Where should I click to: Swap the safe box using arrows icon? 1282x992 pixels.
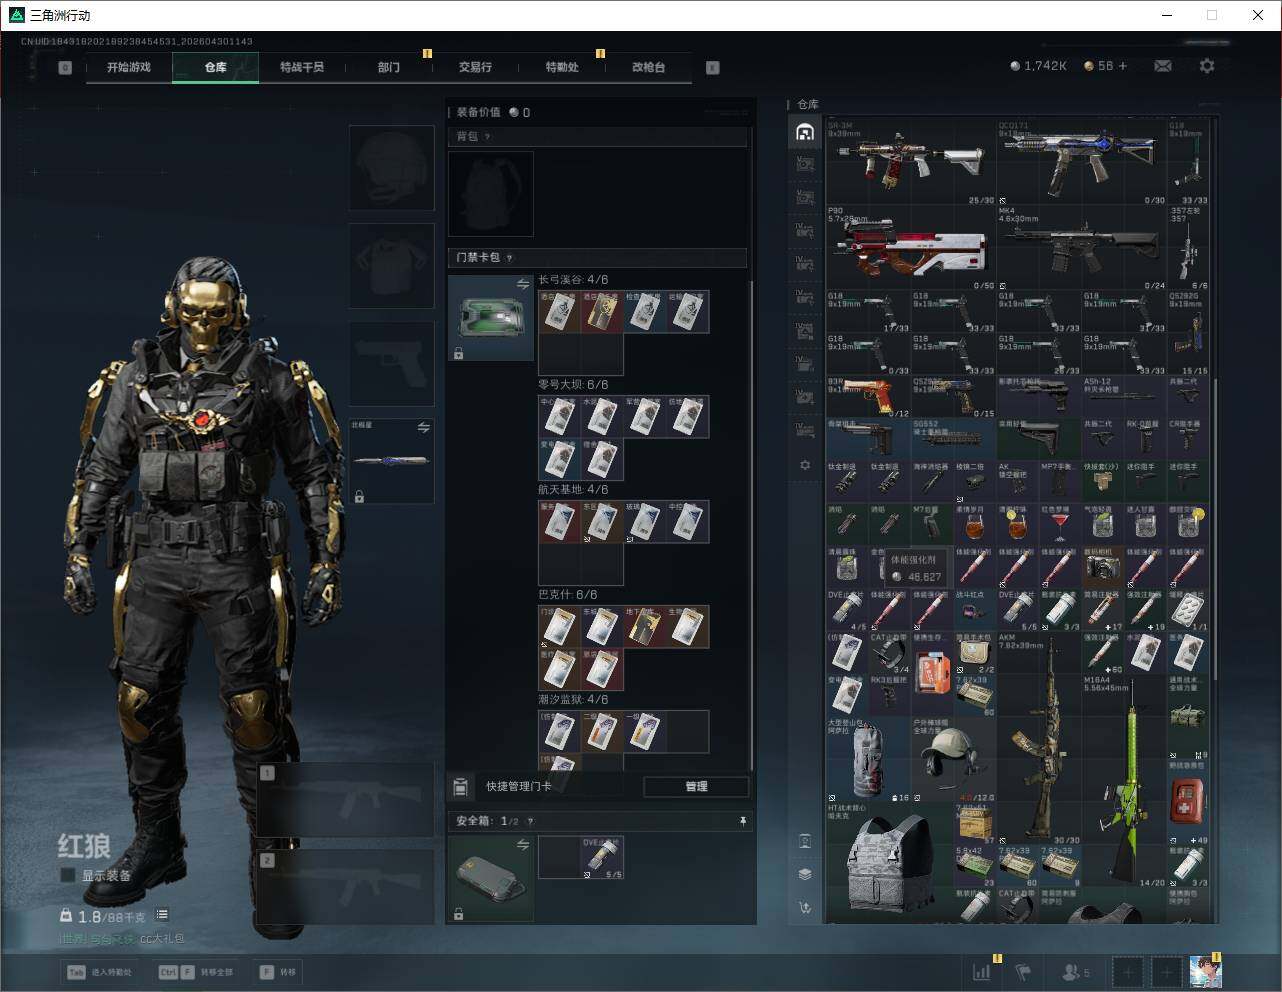coord(522,845)
